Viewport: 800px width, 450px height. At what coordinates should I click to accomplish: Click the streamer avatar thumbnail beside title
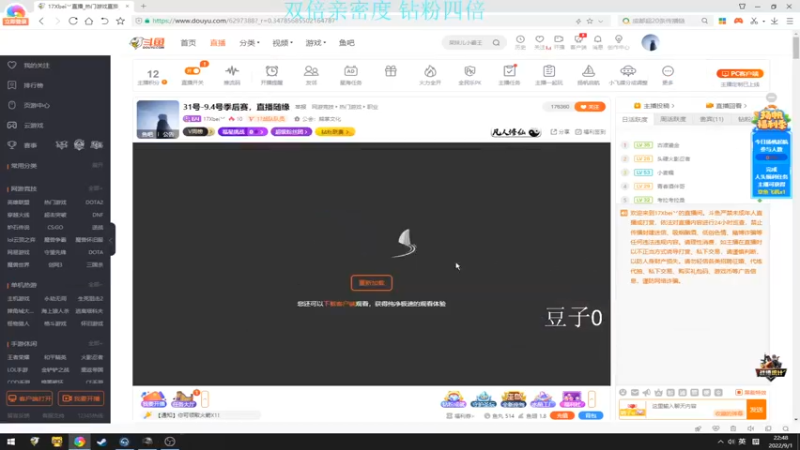point(158,119)
